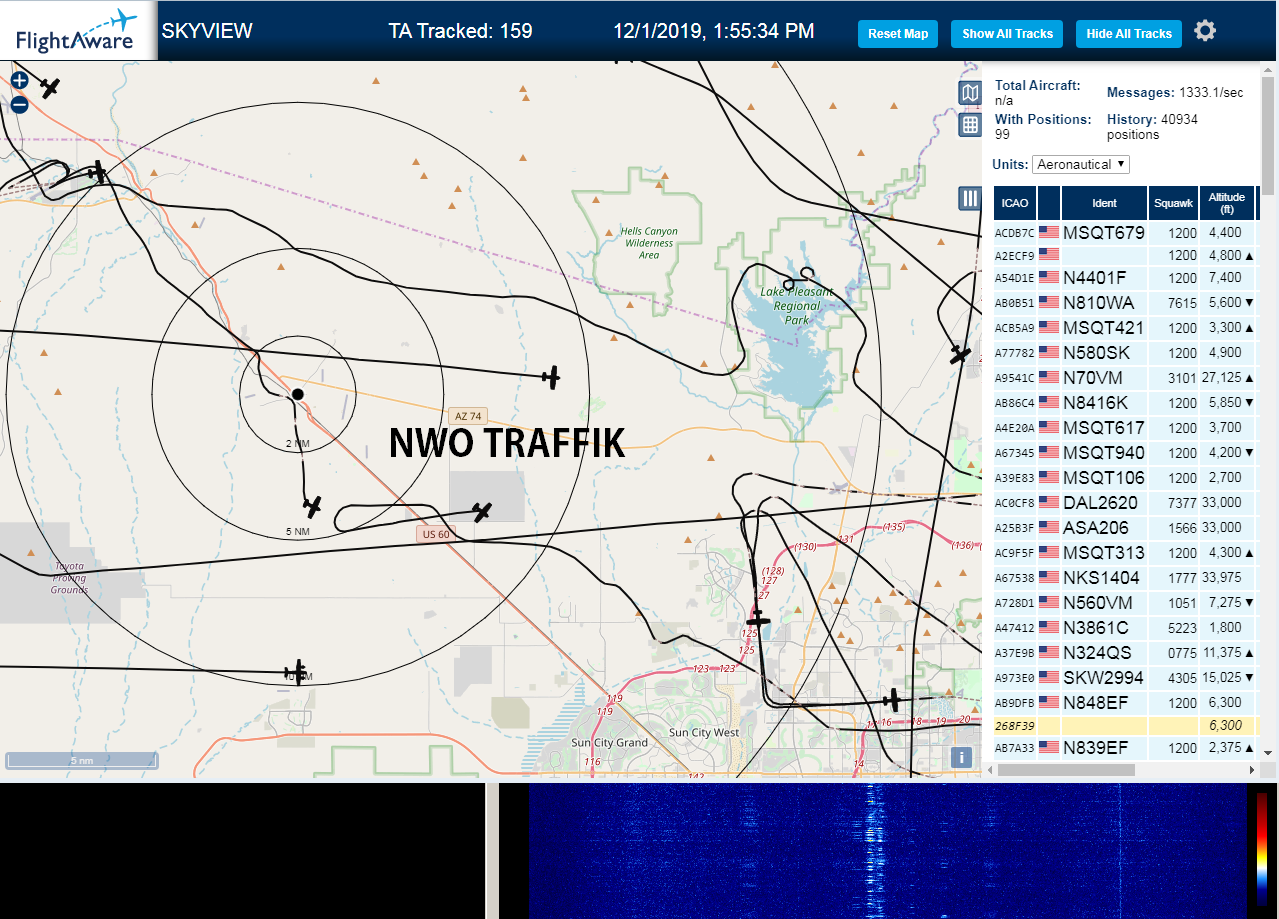Select the N580SK row

pos(1126,352)
